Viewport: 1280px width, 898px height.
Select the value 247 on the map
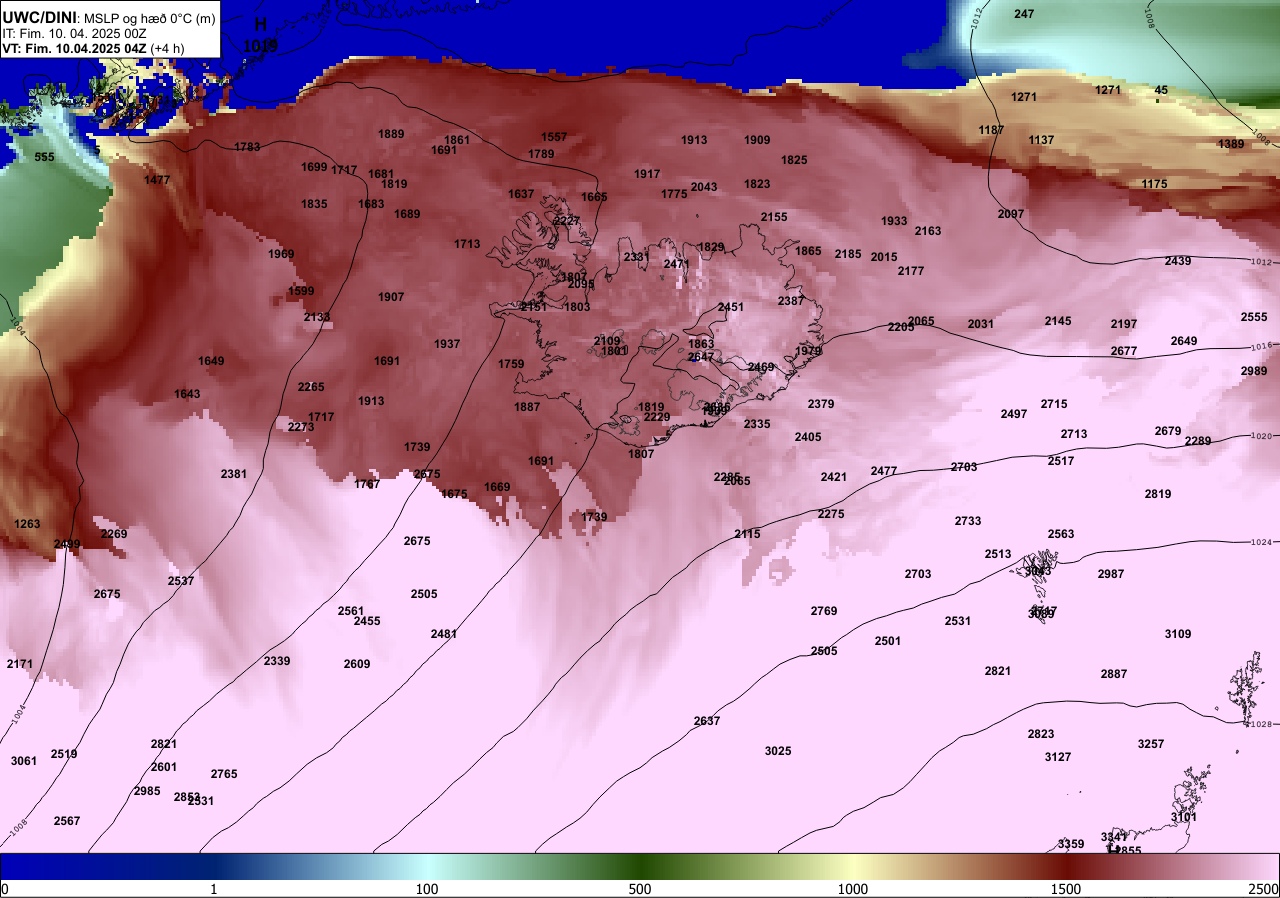click(1024, 14)
